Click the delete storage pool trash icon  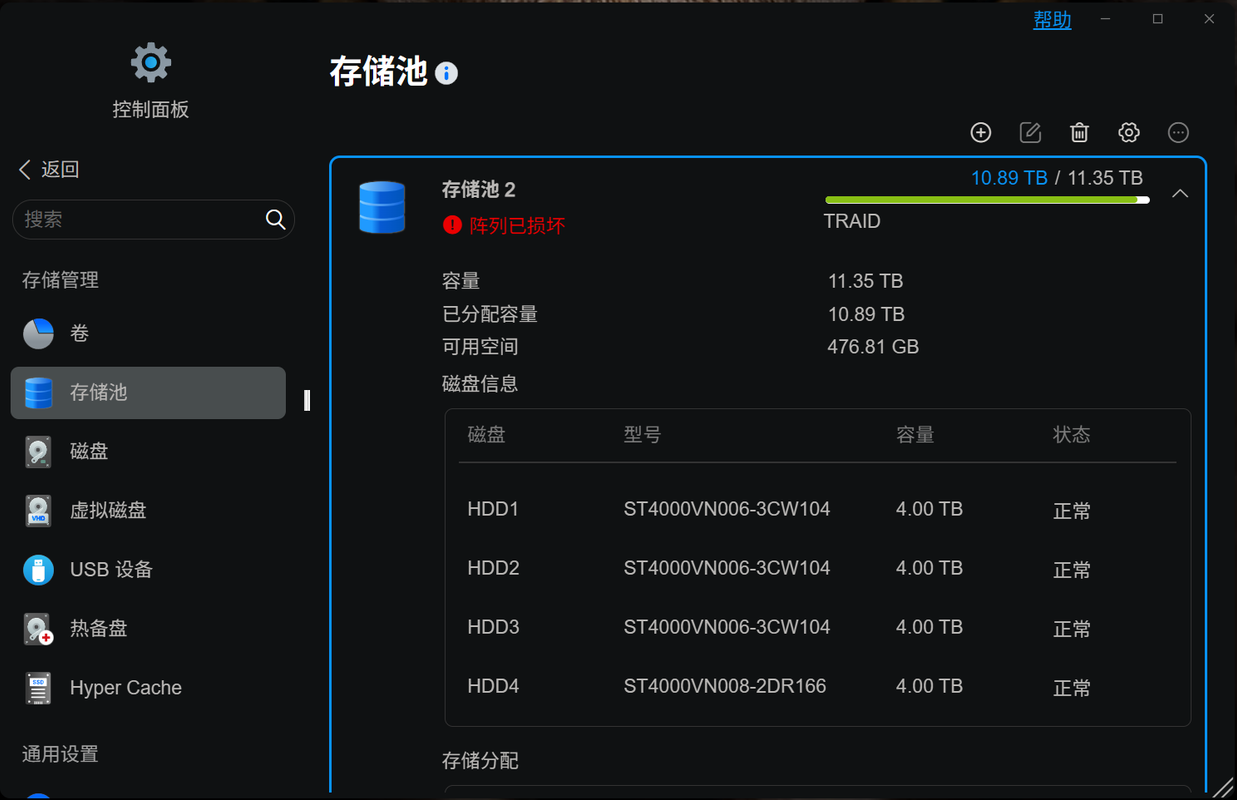pyautogui.click(x=1080, y=132)
